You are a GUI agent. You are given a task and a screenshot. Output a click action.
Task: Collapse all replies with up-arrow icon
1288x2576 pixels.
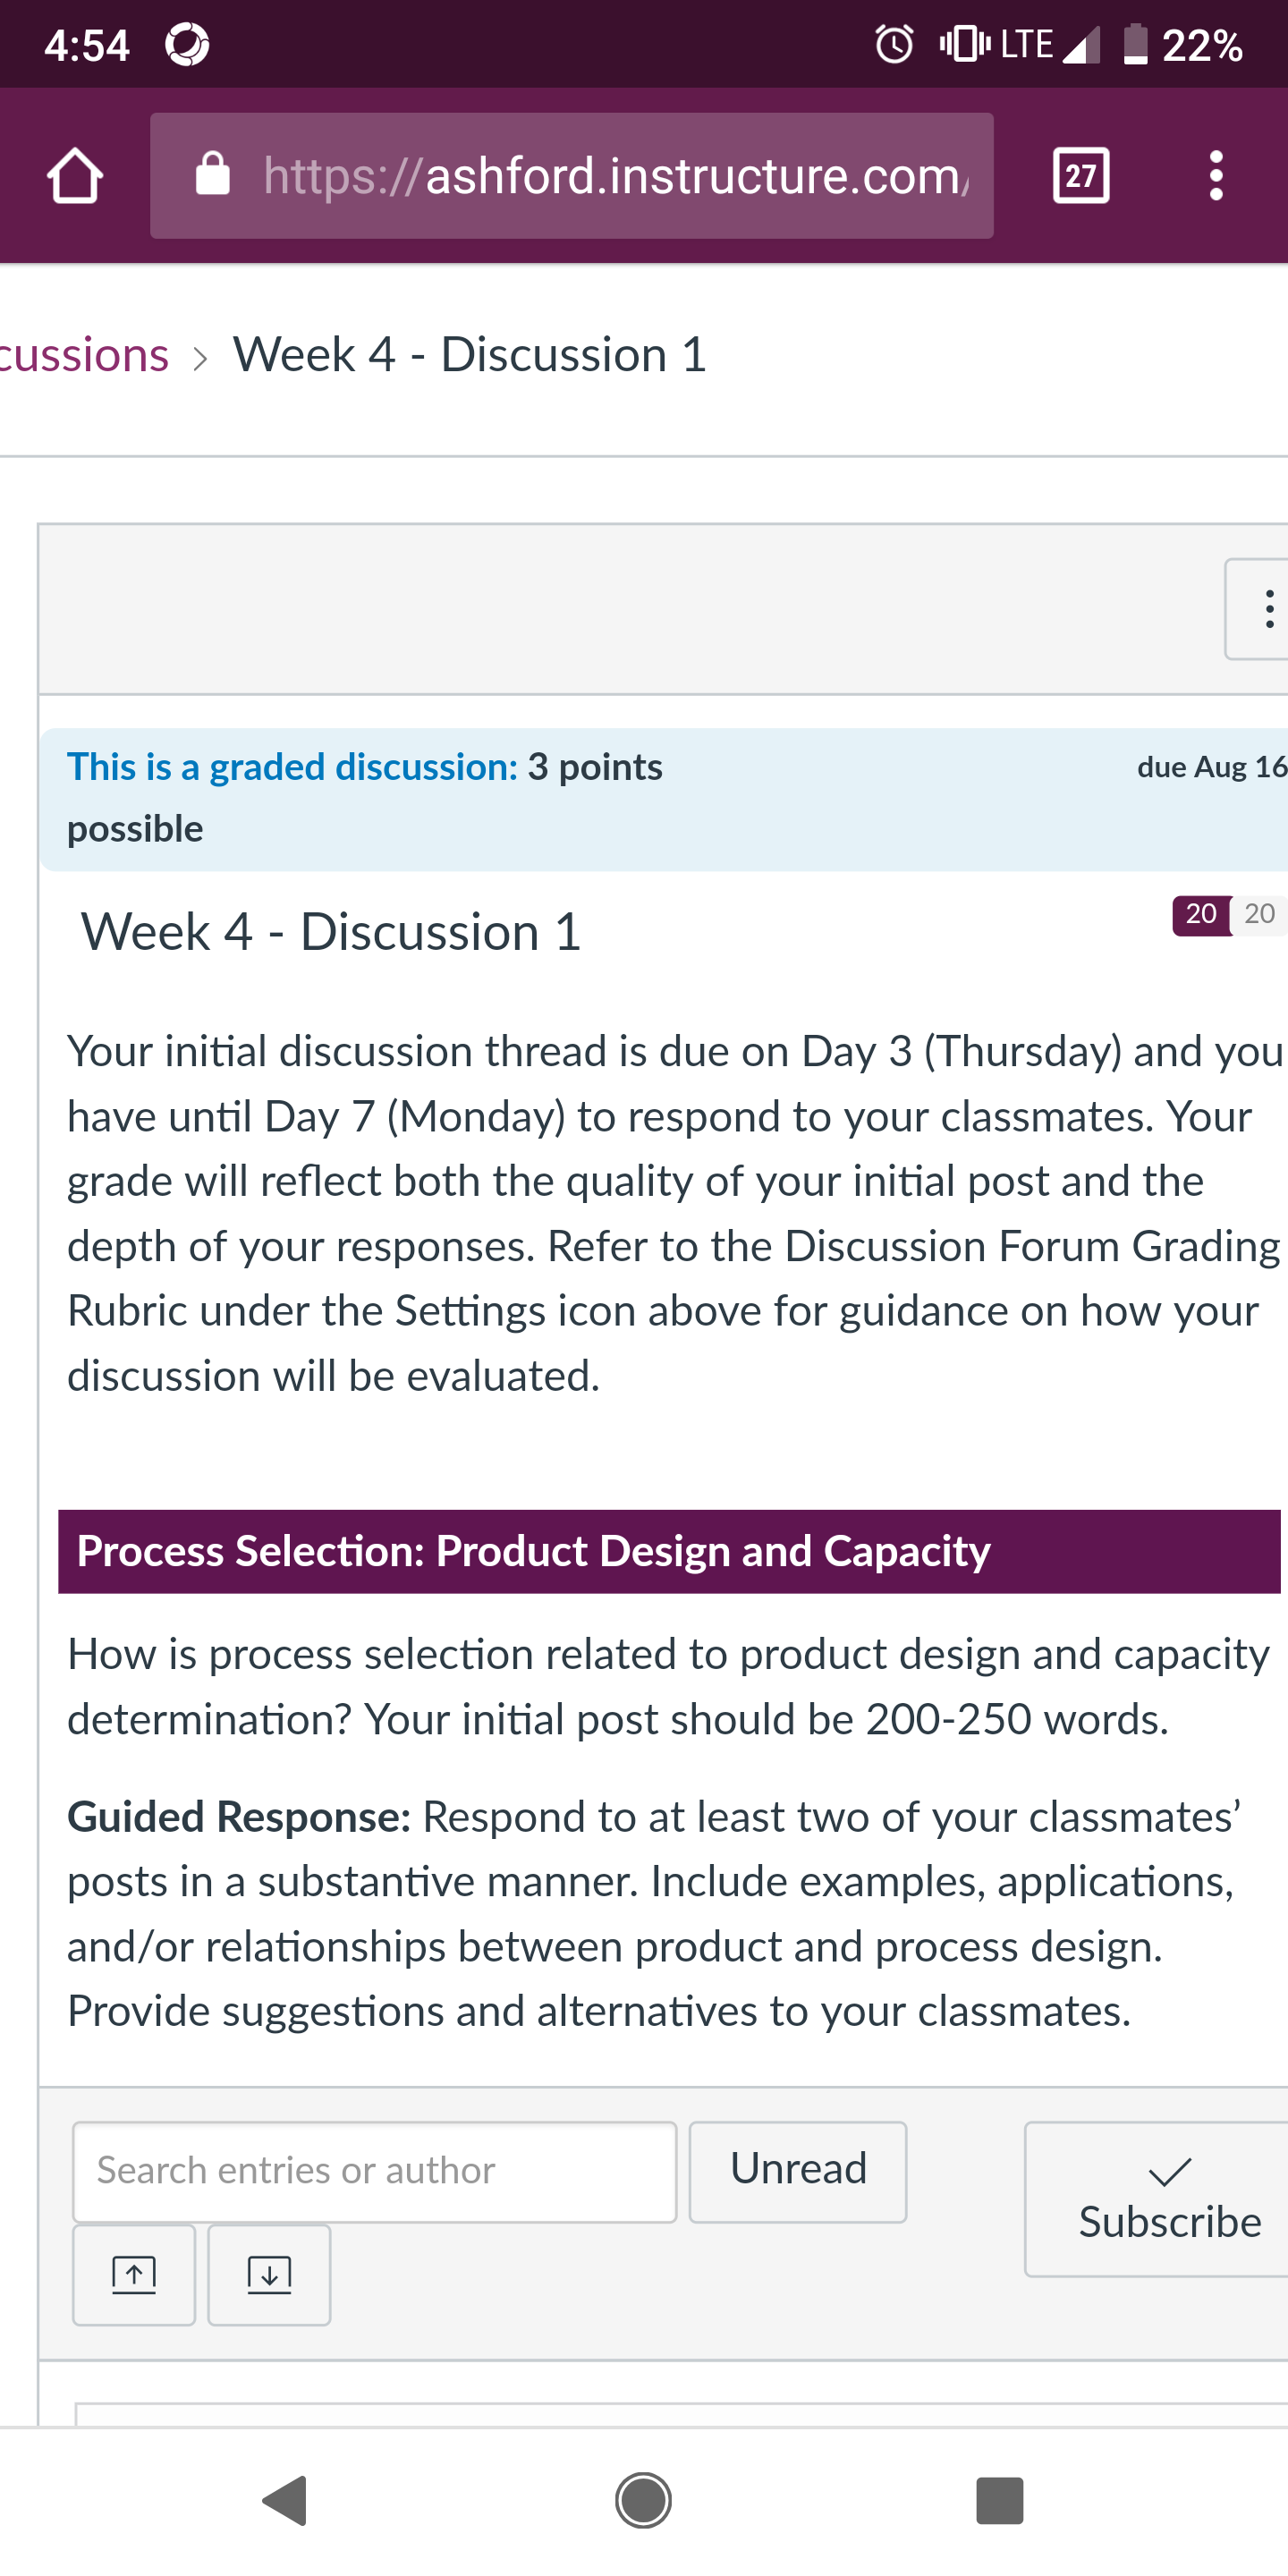pyautogui.click(x=134, y=2275)
